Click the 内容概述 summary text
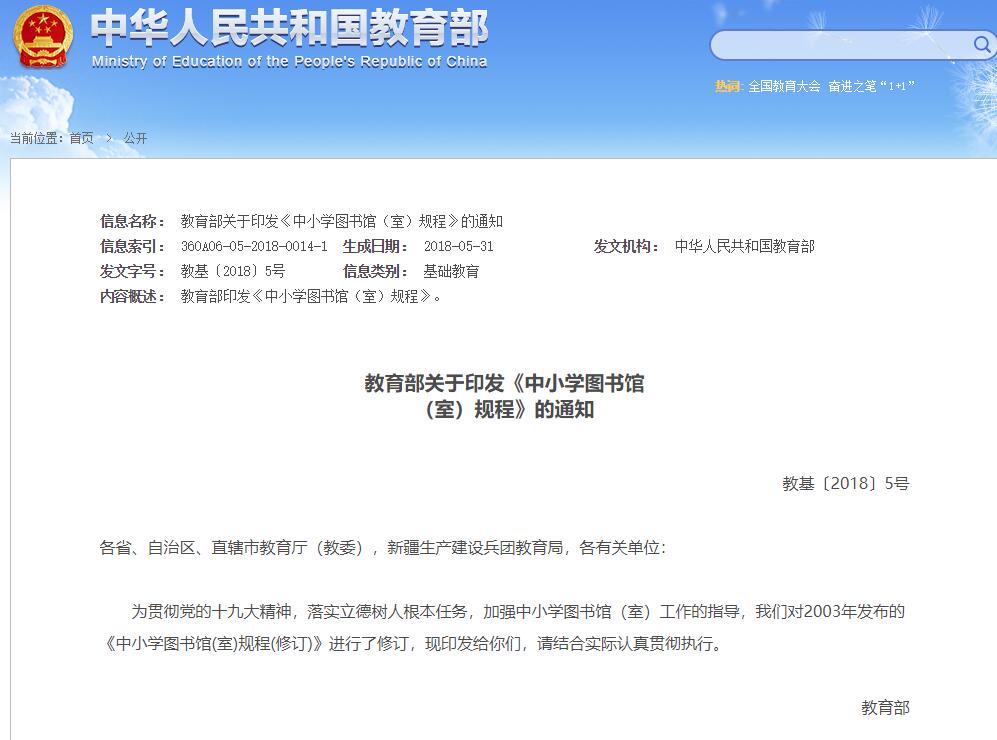 [311, 296]
